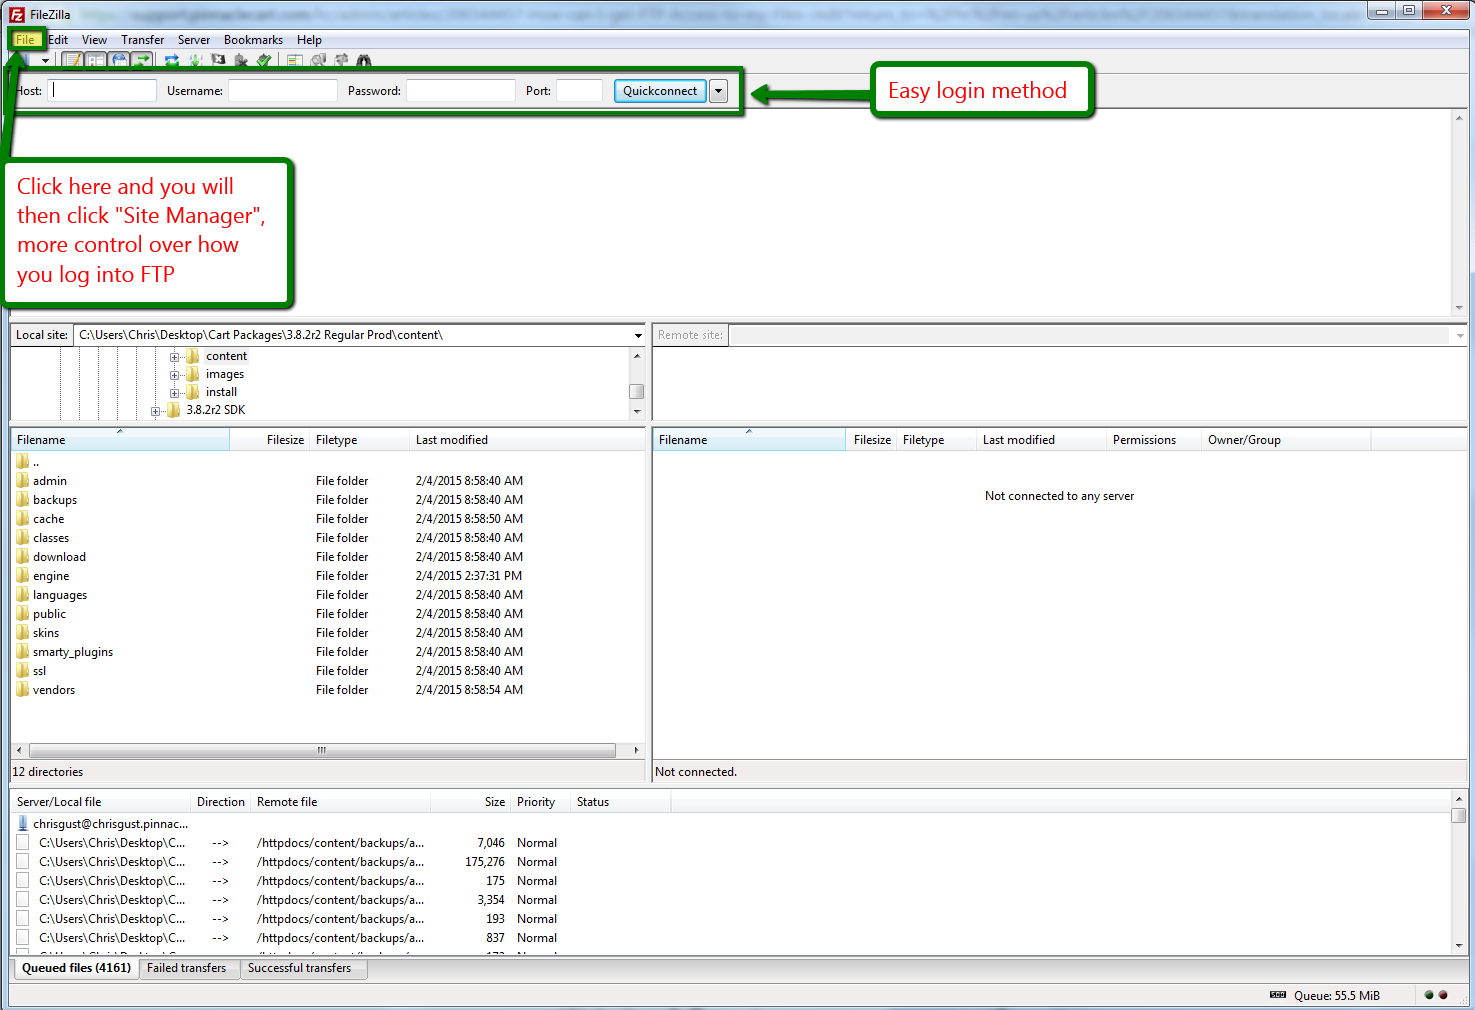Open the Quickconnect history dropdown arrow

[x=718, y=91]
